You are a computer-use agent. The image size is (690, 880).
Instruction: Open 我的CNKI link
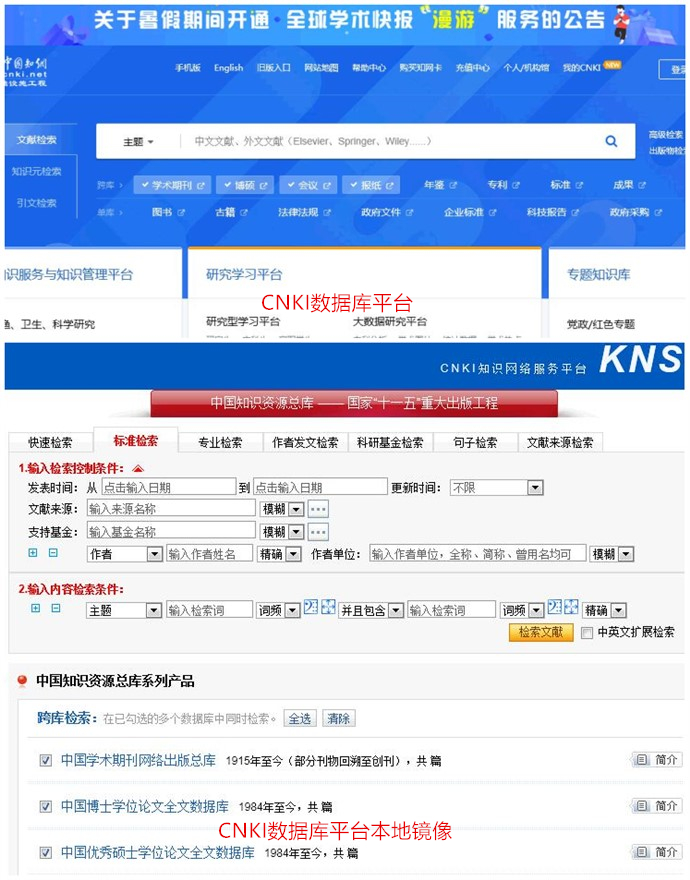tap(582, 67)
